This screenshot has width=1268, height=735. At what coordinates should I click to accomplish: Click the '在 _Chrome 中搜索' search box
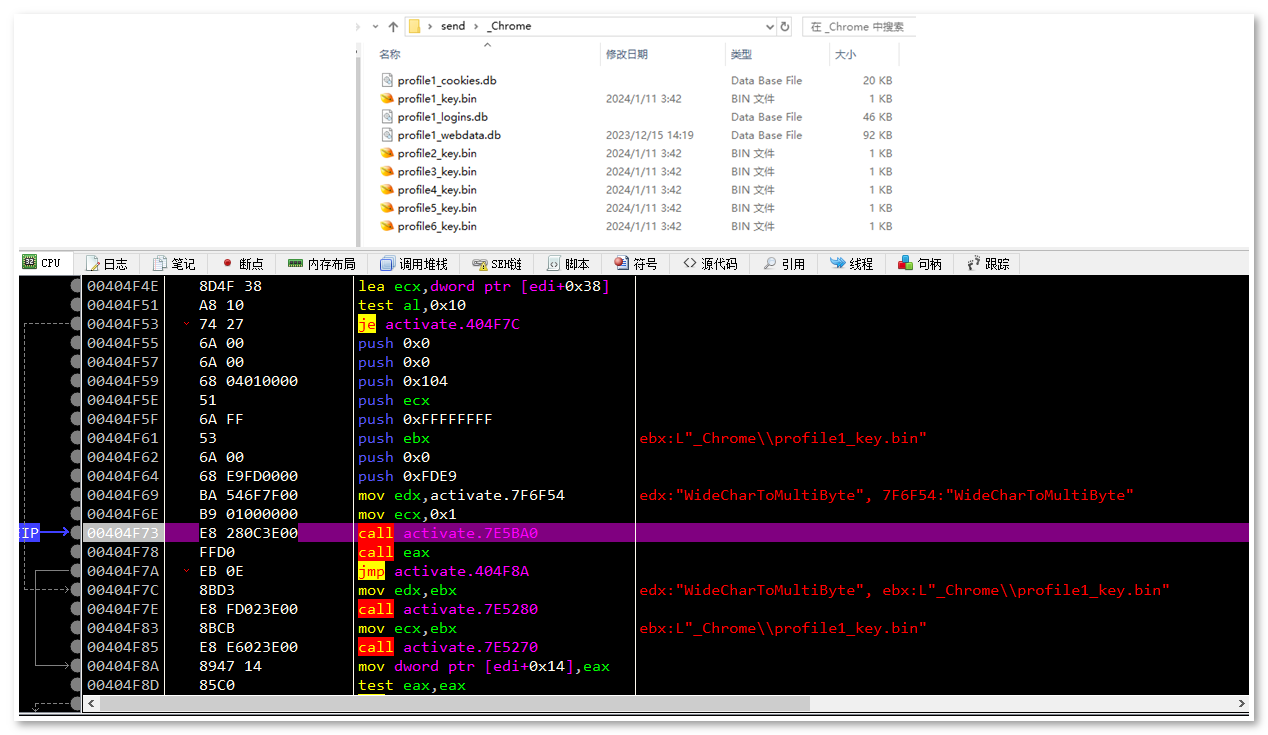(858, 27)
